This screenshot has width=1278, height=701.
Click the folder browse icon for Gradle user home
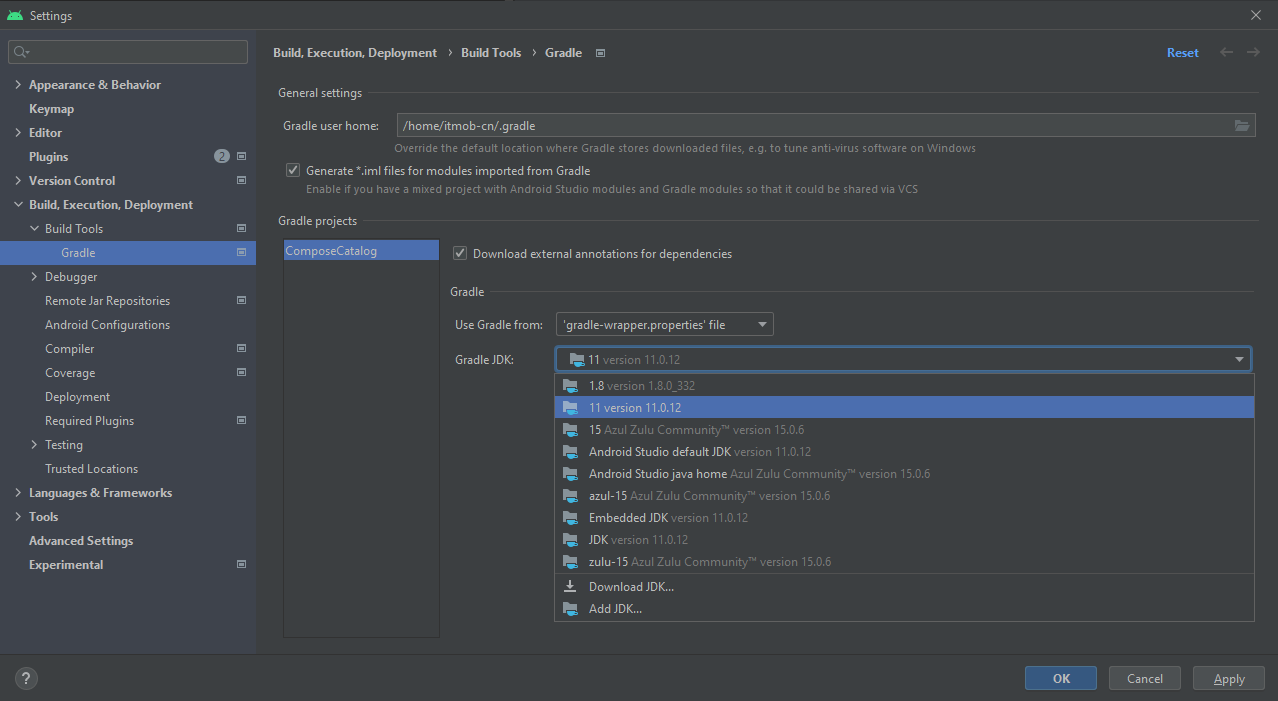[x=1241, y=125]
